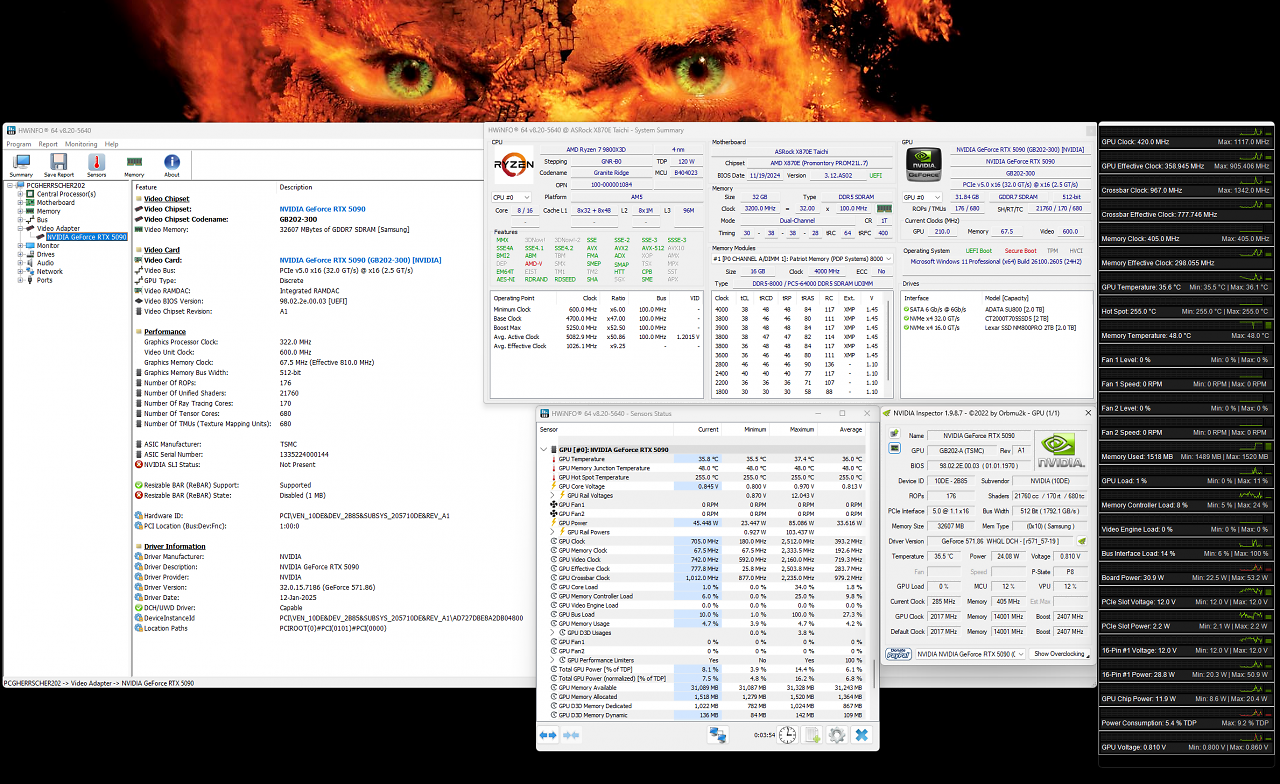Click the Driver Version field in NVIDIA Inspector

[x=1000, y=541]
